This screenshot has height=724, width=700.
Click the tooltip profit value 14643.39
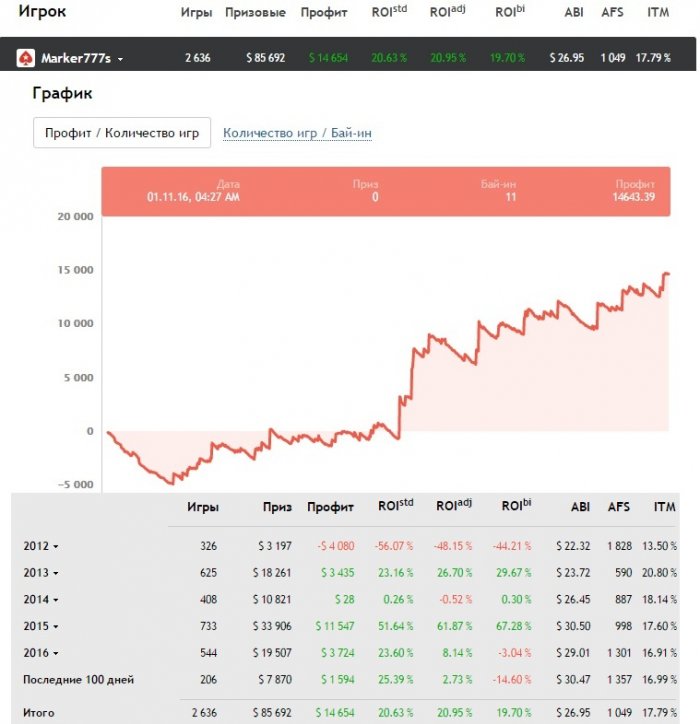[x=635, y=197]
